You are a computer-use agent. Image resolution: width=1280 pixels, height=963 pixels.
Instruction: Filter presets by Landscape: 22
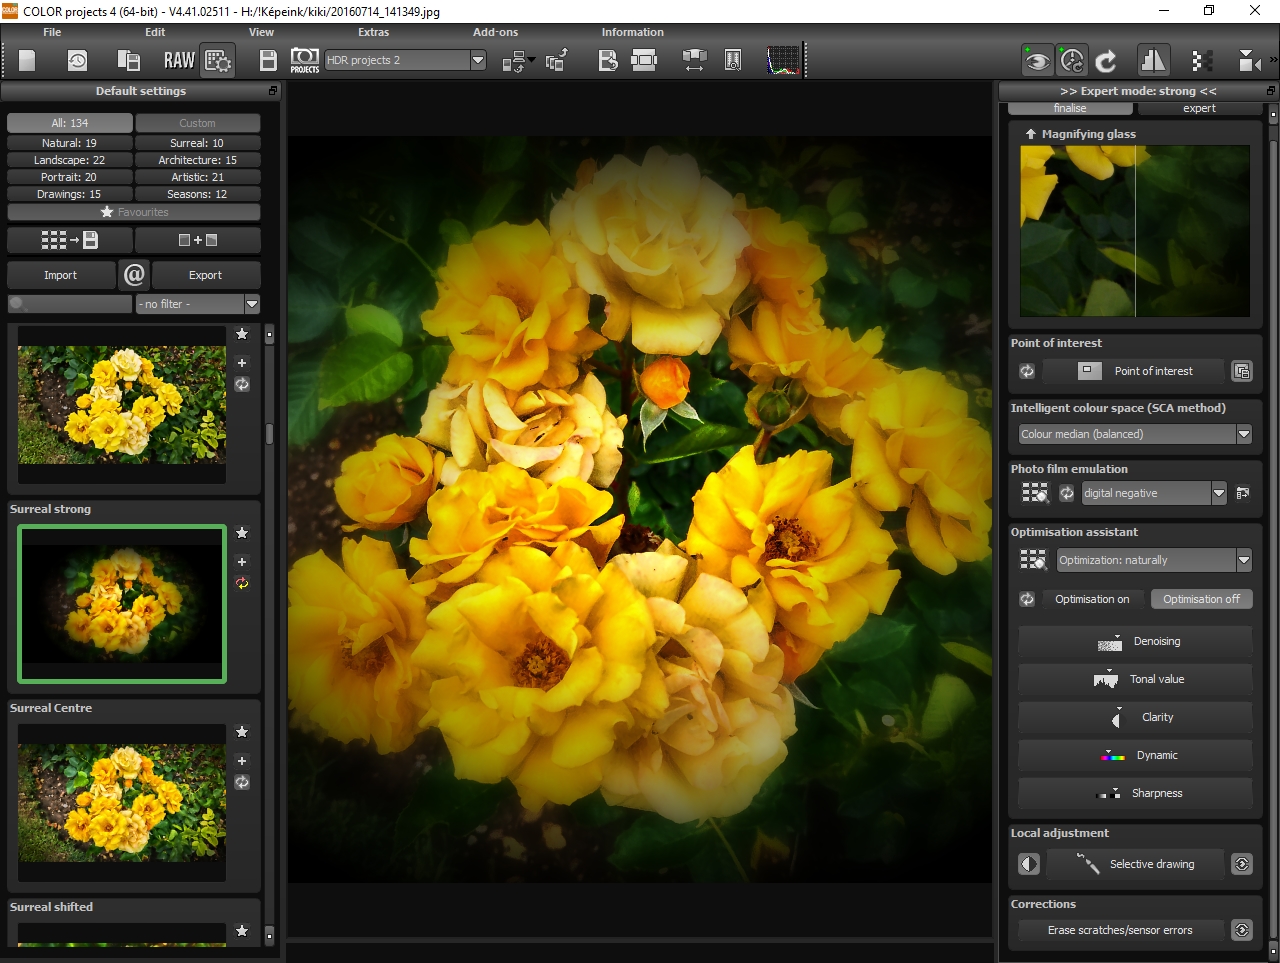point(70,160)
